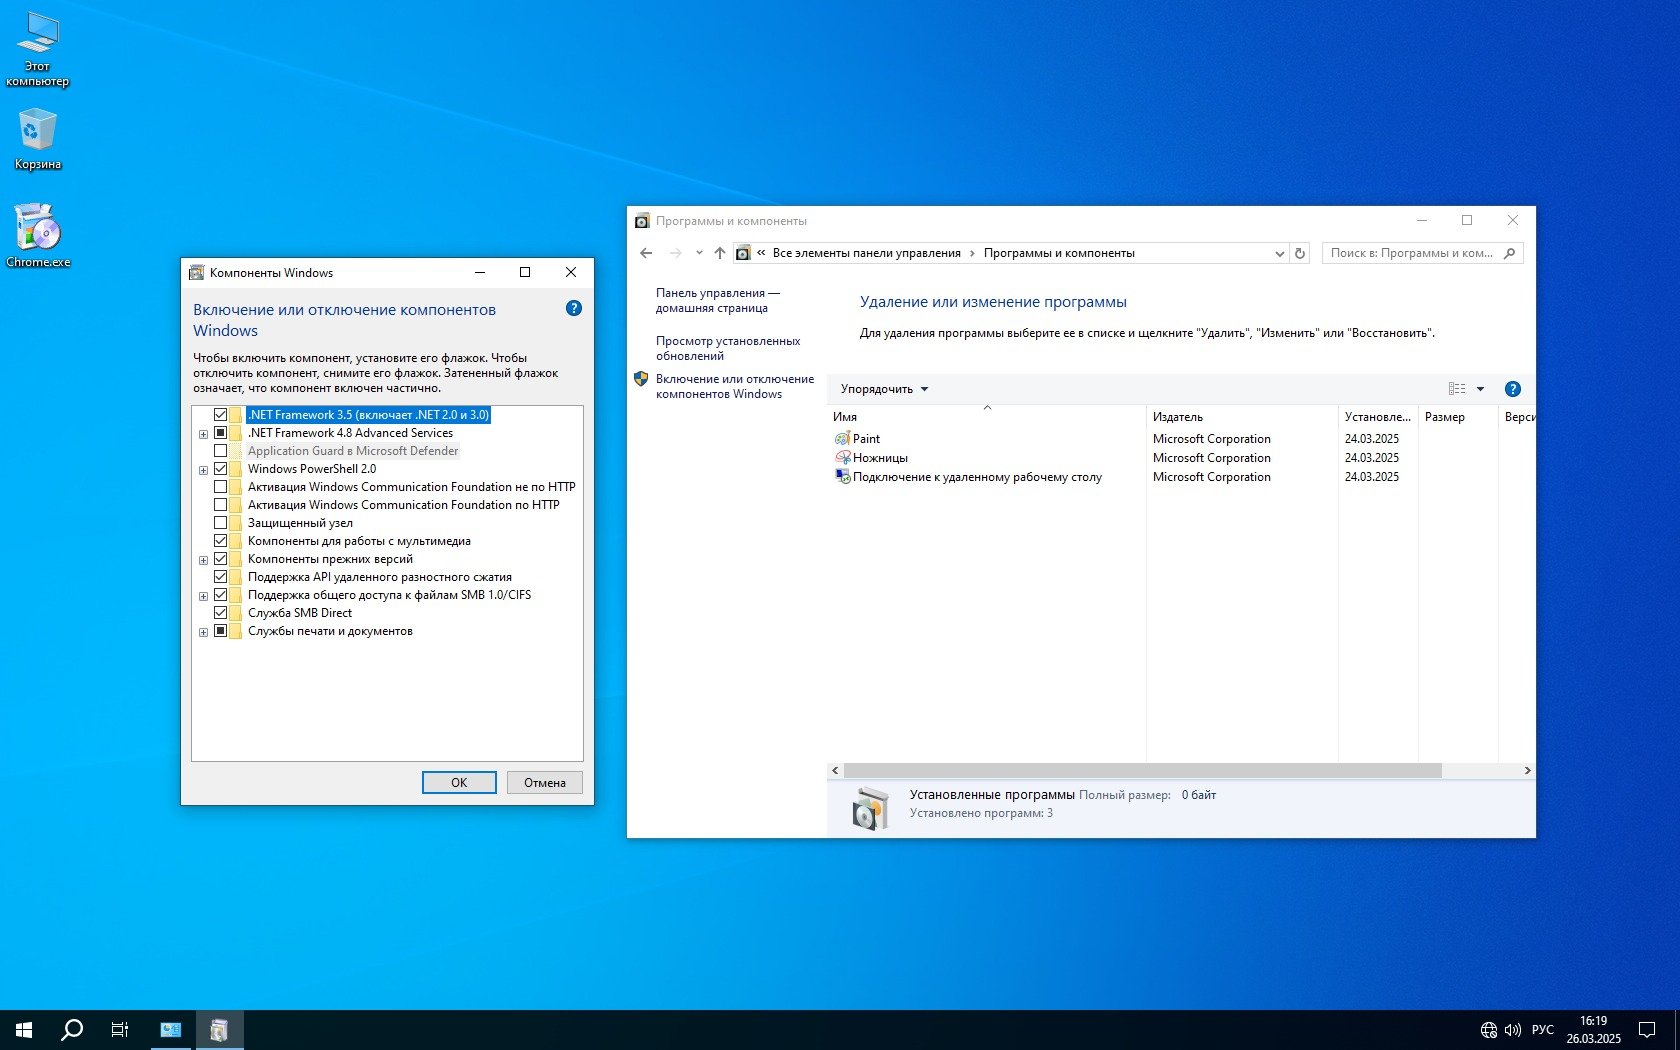Click the help icon in Windows Components dialog
1680x1050 pixels.
(573, 308)
